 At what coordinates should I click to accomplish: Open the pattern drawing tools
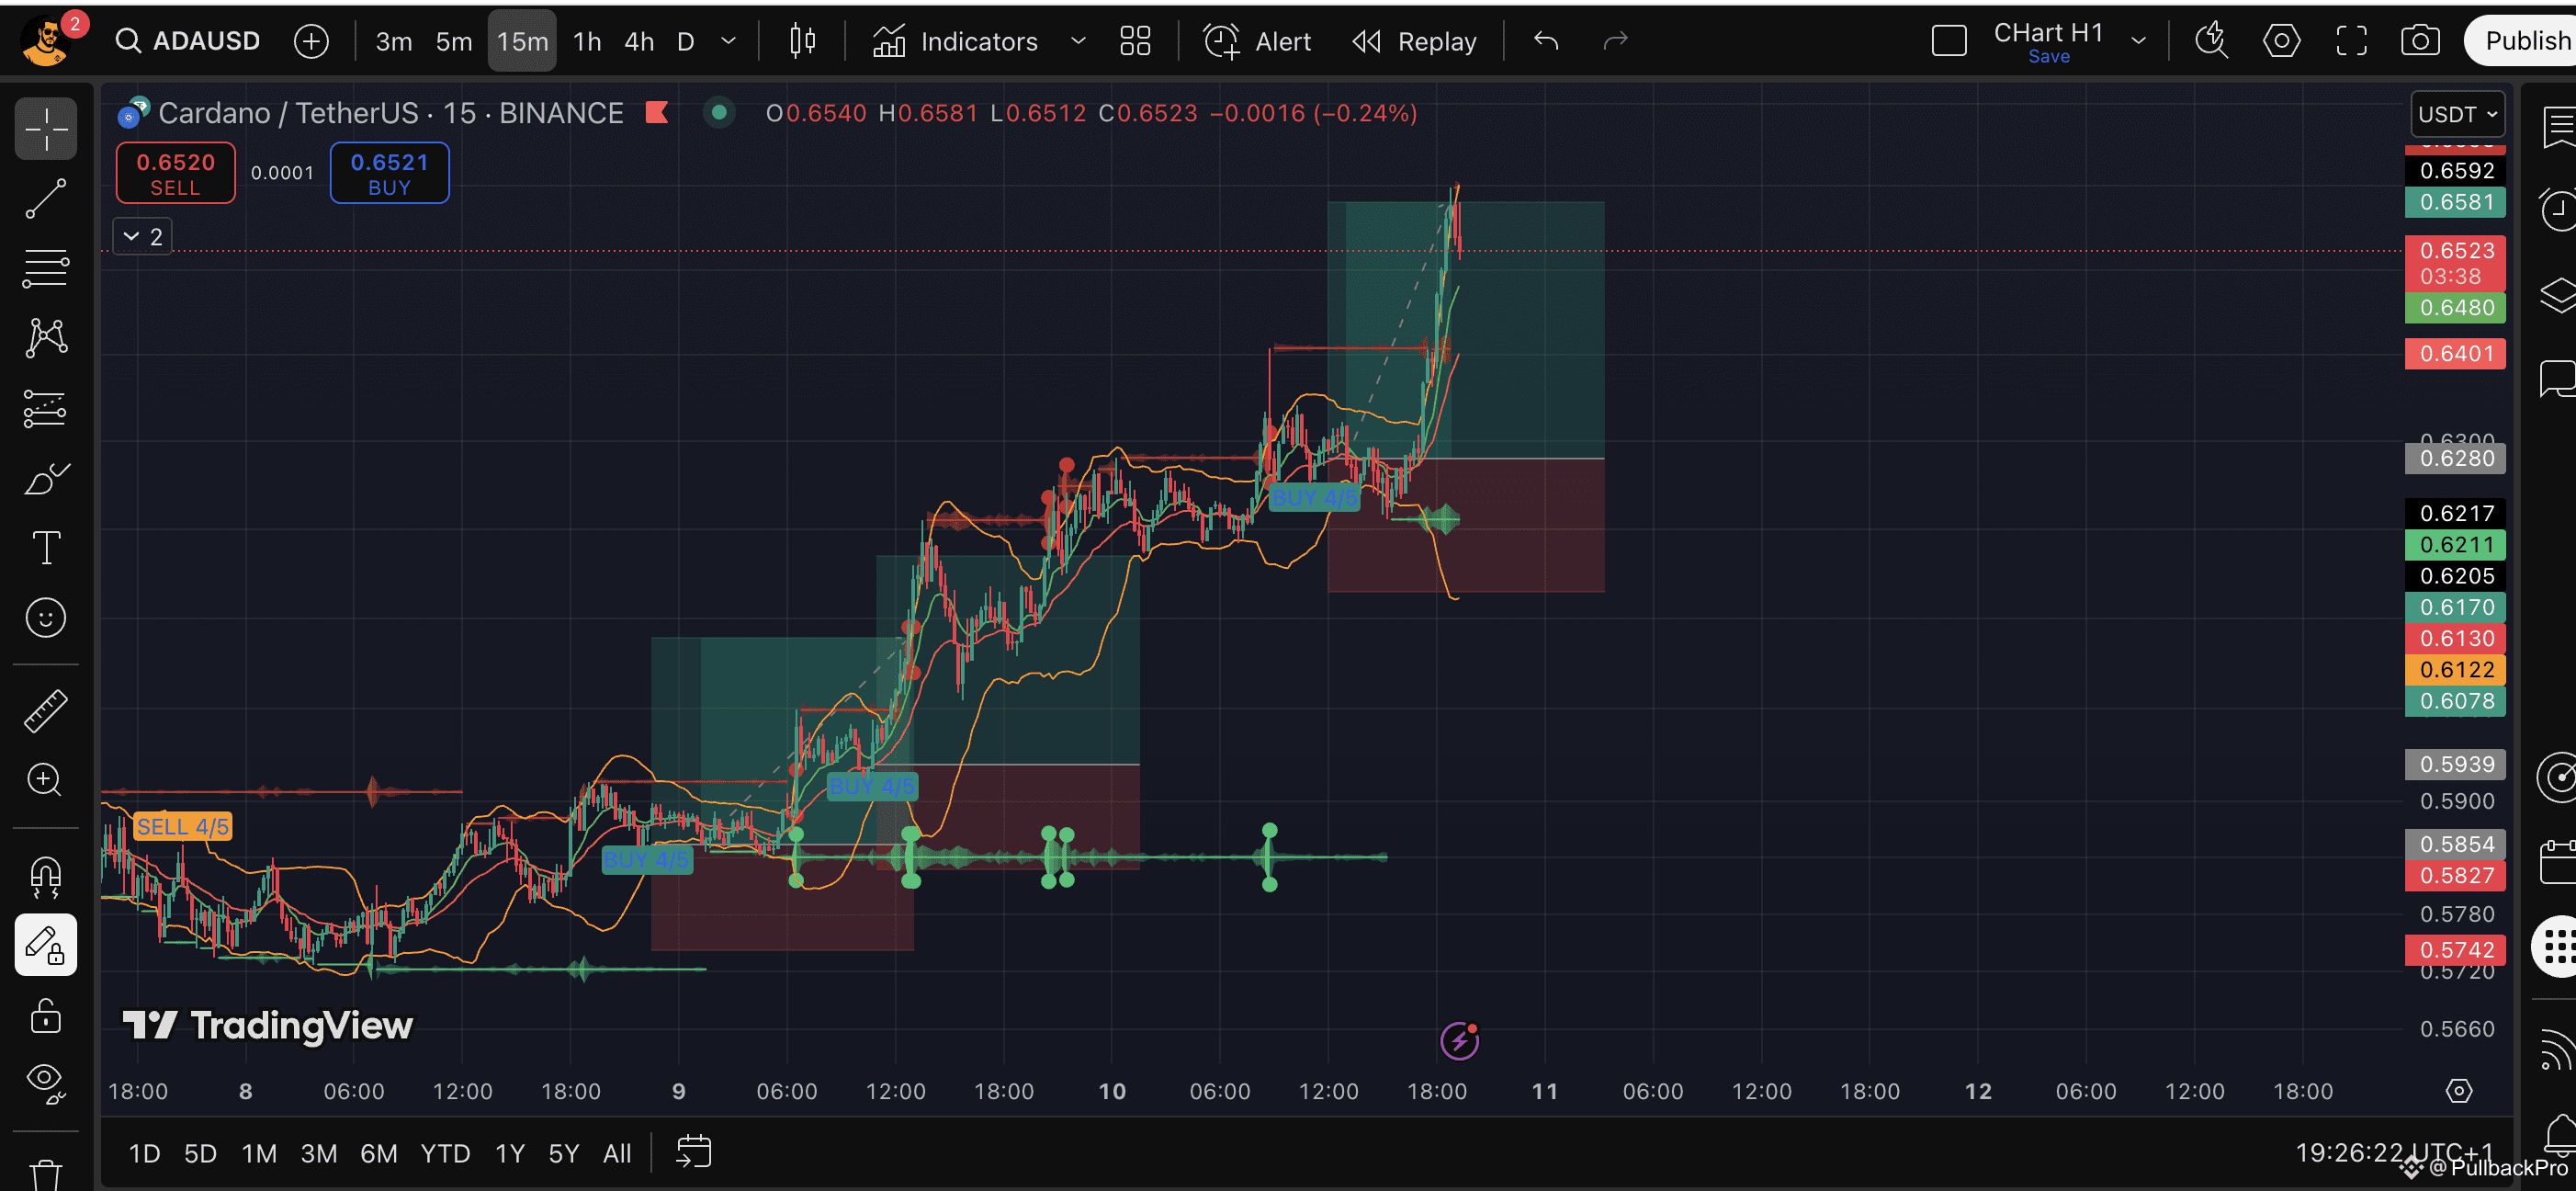point(46,338)
